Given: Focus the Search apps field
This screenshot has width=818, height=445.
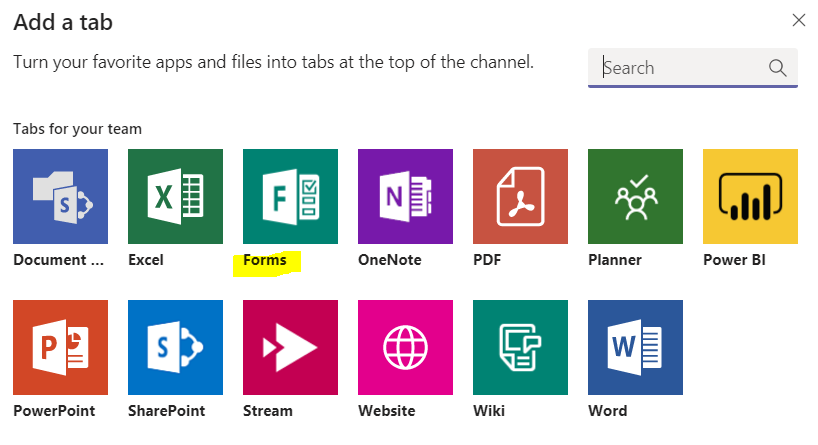Looking at the screenshot, I should 692,68.
